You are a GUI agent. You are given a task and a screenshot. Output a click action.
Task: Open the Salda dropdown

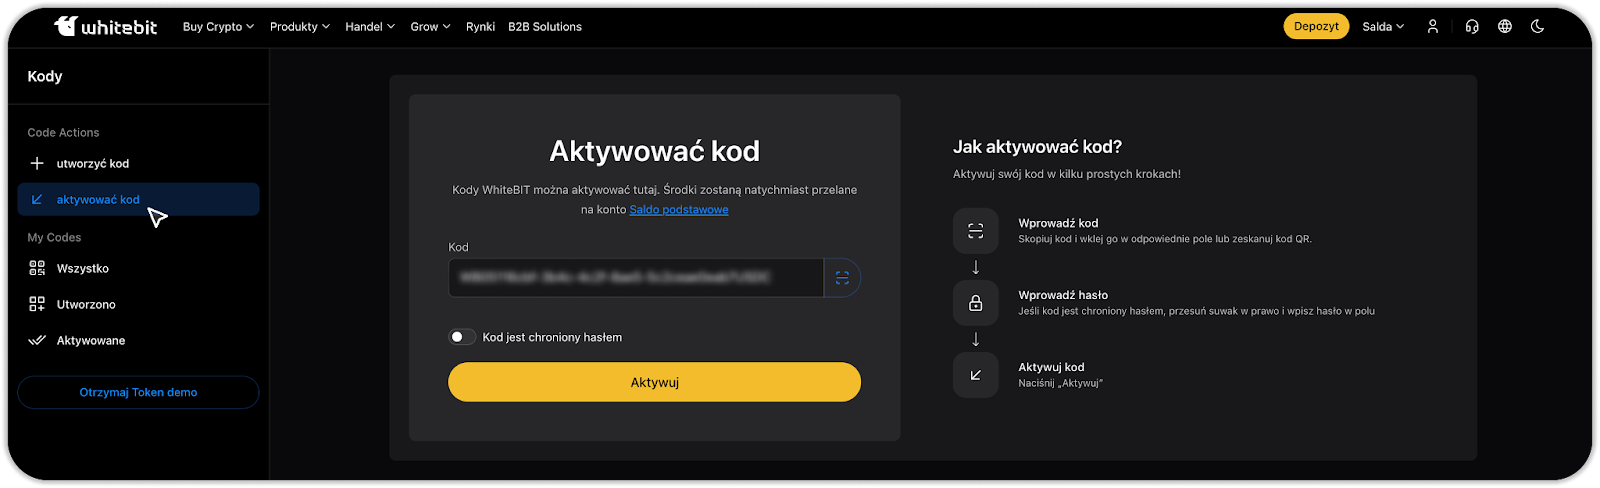coord(1383,27)
